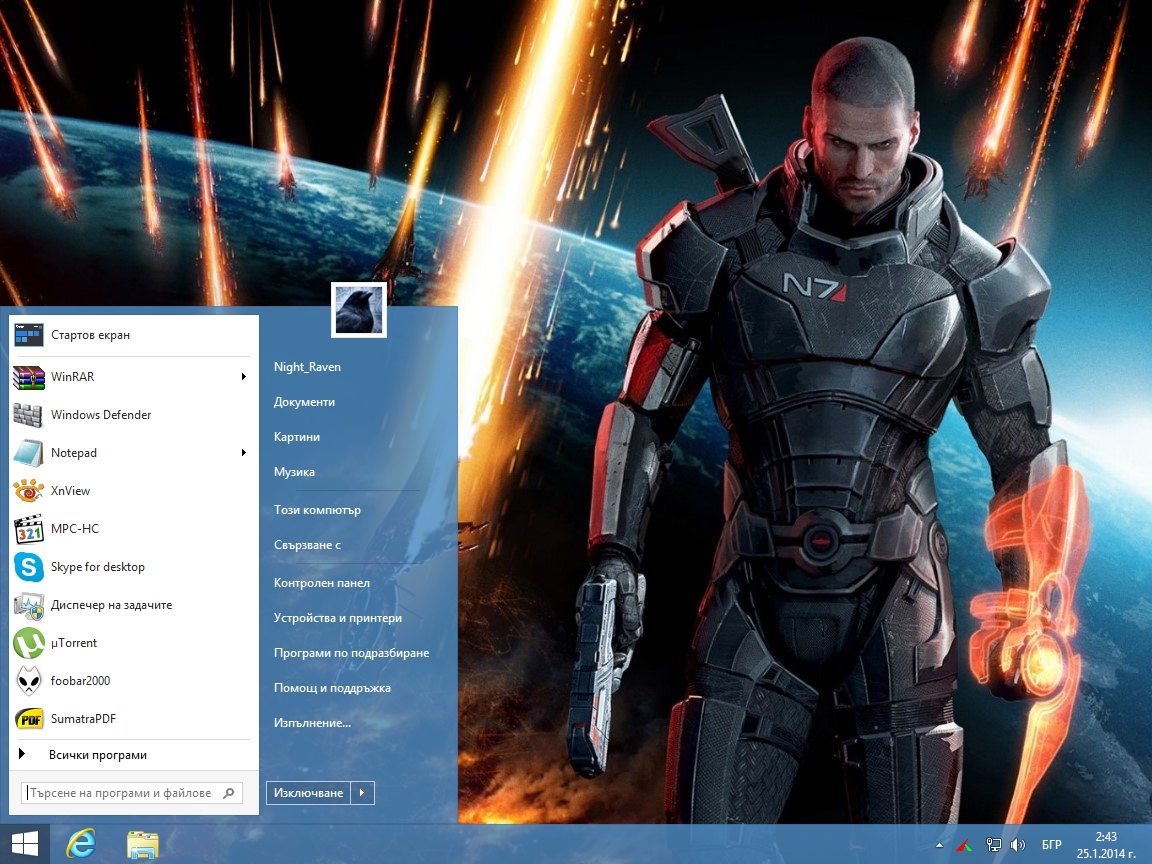Switch the БГР input language indicator
The height and width of the screenshot is (864, 1152).
tap(1051, 846)
